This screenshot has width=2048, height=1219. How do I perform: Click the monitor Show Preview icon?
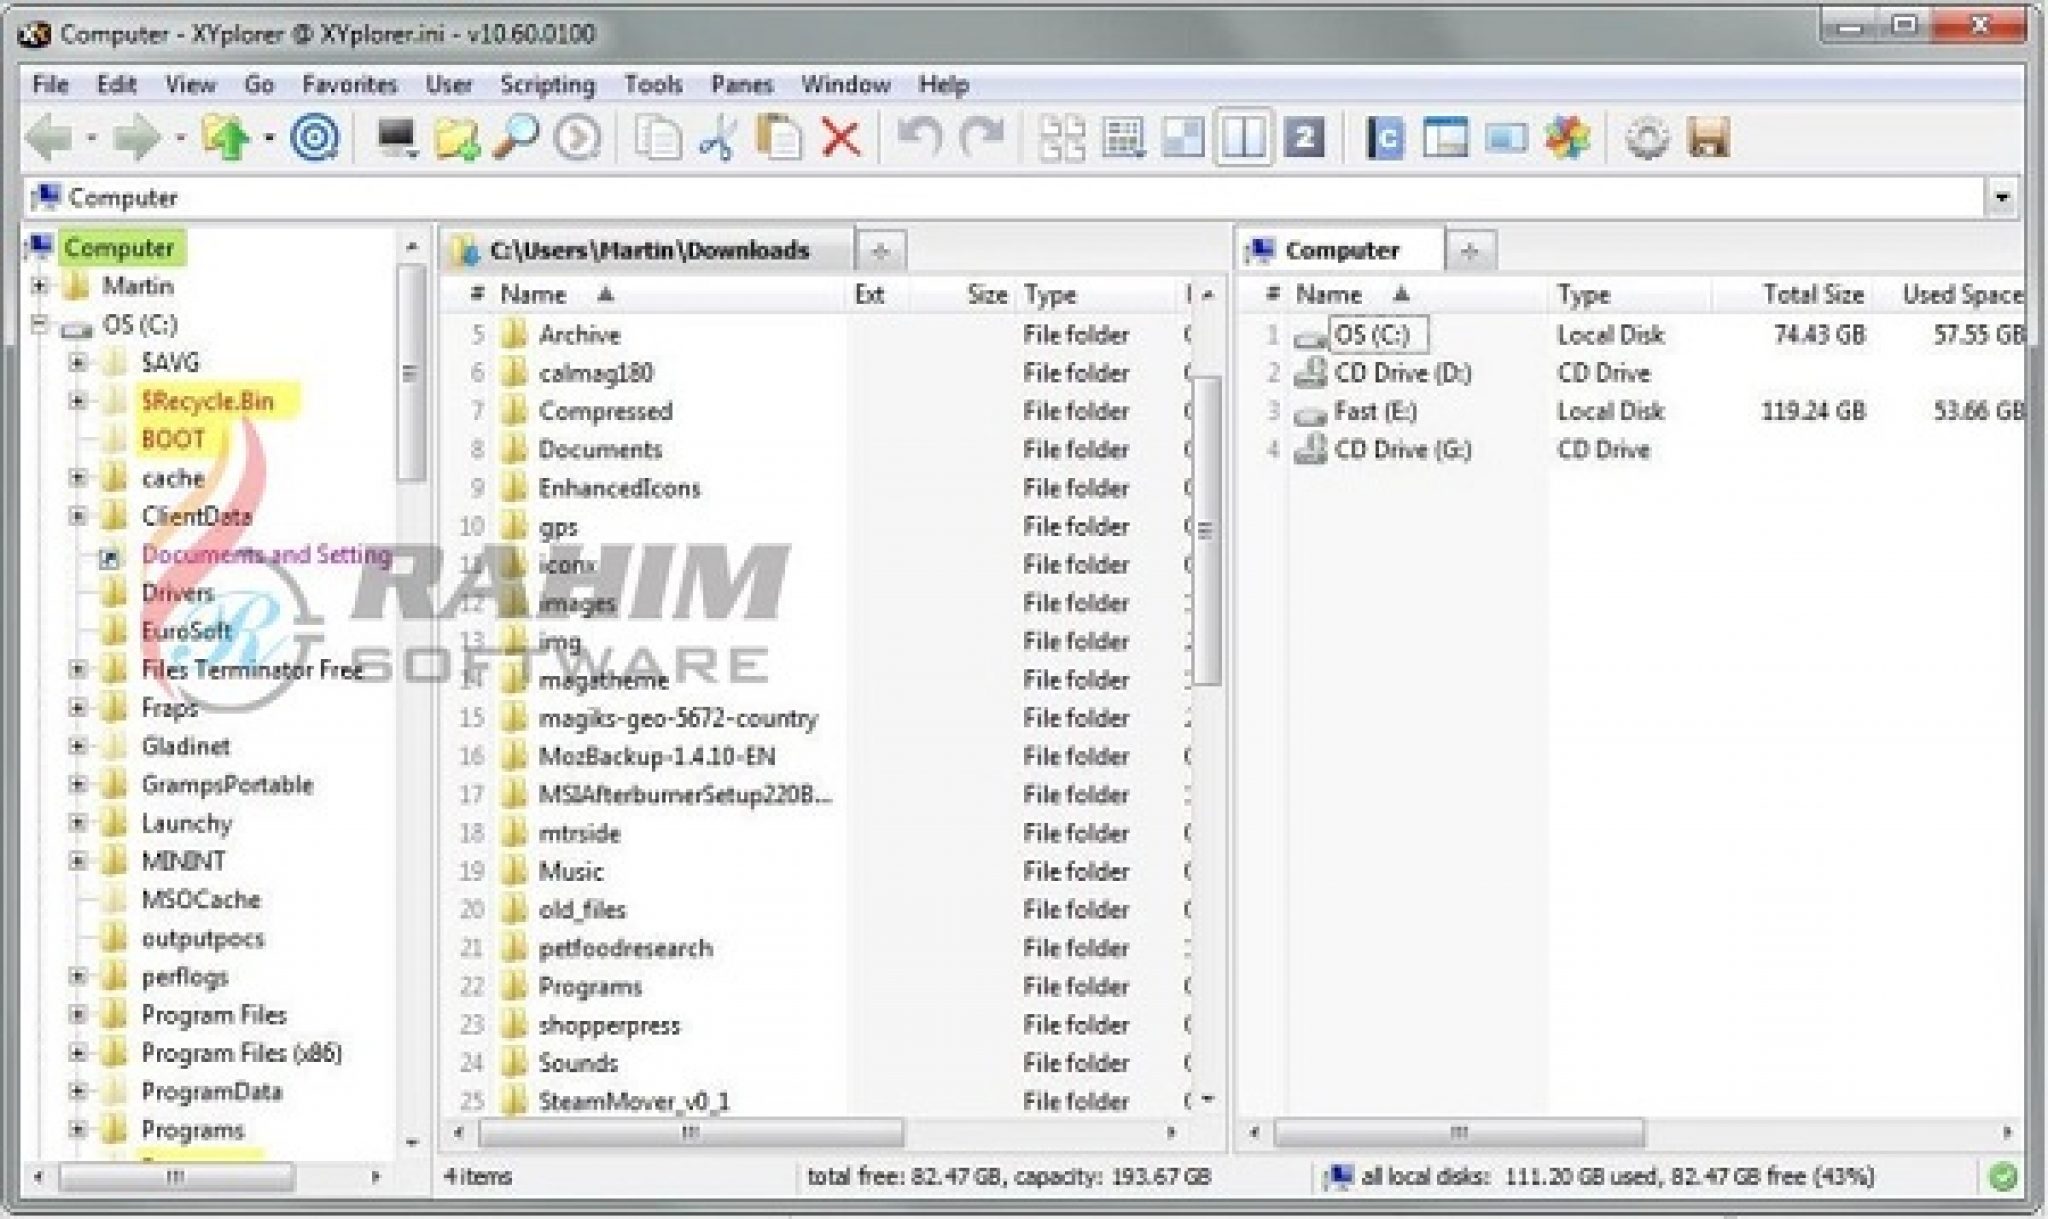click(1506, 138)
